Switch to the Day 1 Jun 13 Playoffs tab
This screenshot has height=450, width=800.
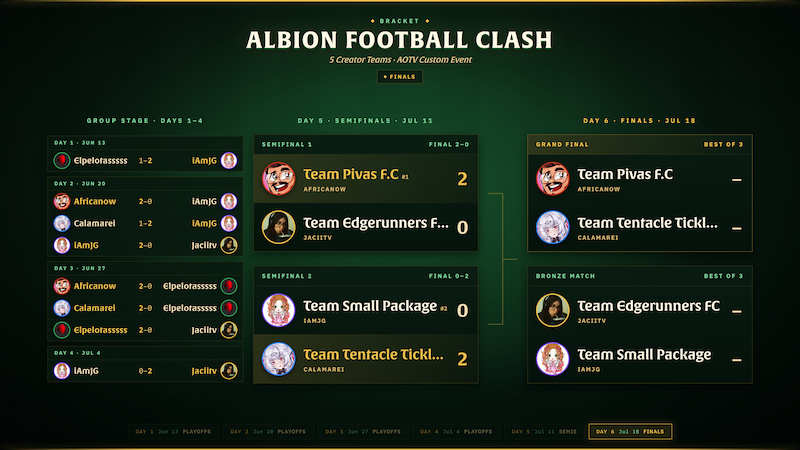173,432
